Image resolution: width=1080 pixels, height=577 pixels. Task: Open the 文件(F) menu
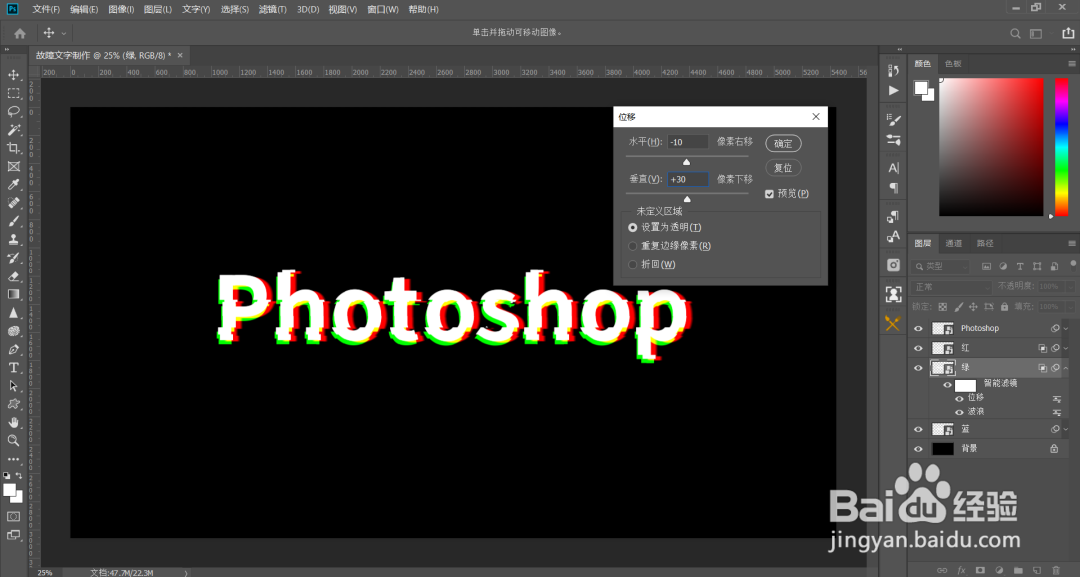pos(46,10)
